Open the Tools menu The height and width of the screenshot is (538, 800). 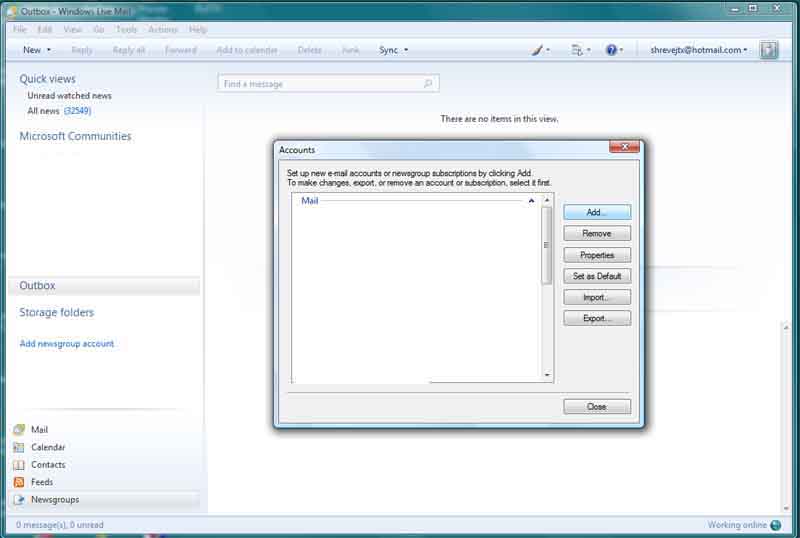[127, 29]
